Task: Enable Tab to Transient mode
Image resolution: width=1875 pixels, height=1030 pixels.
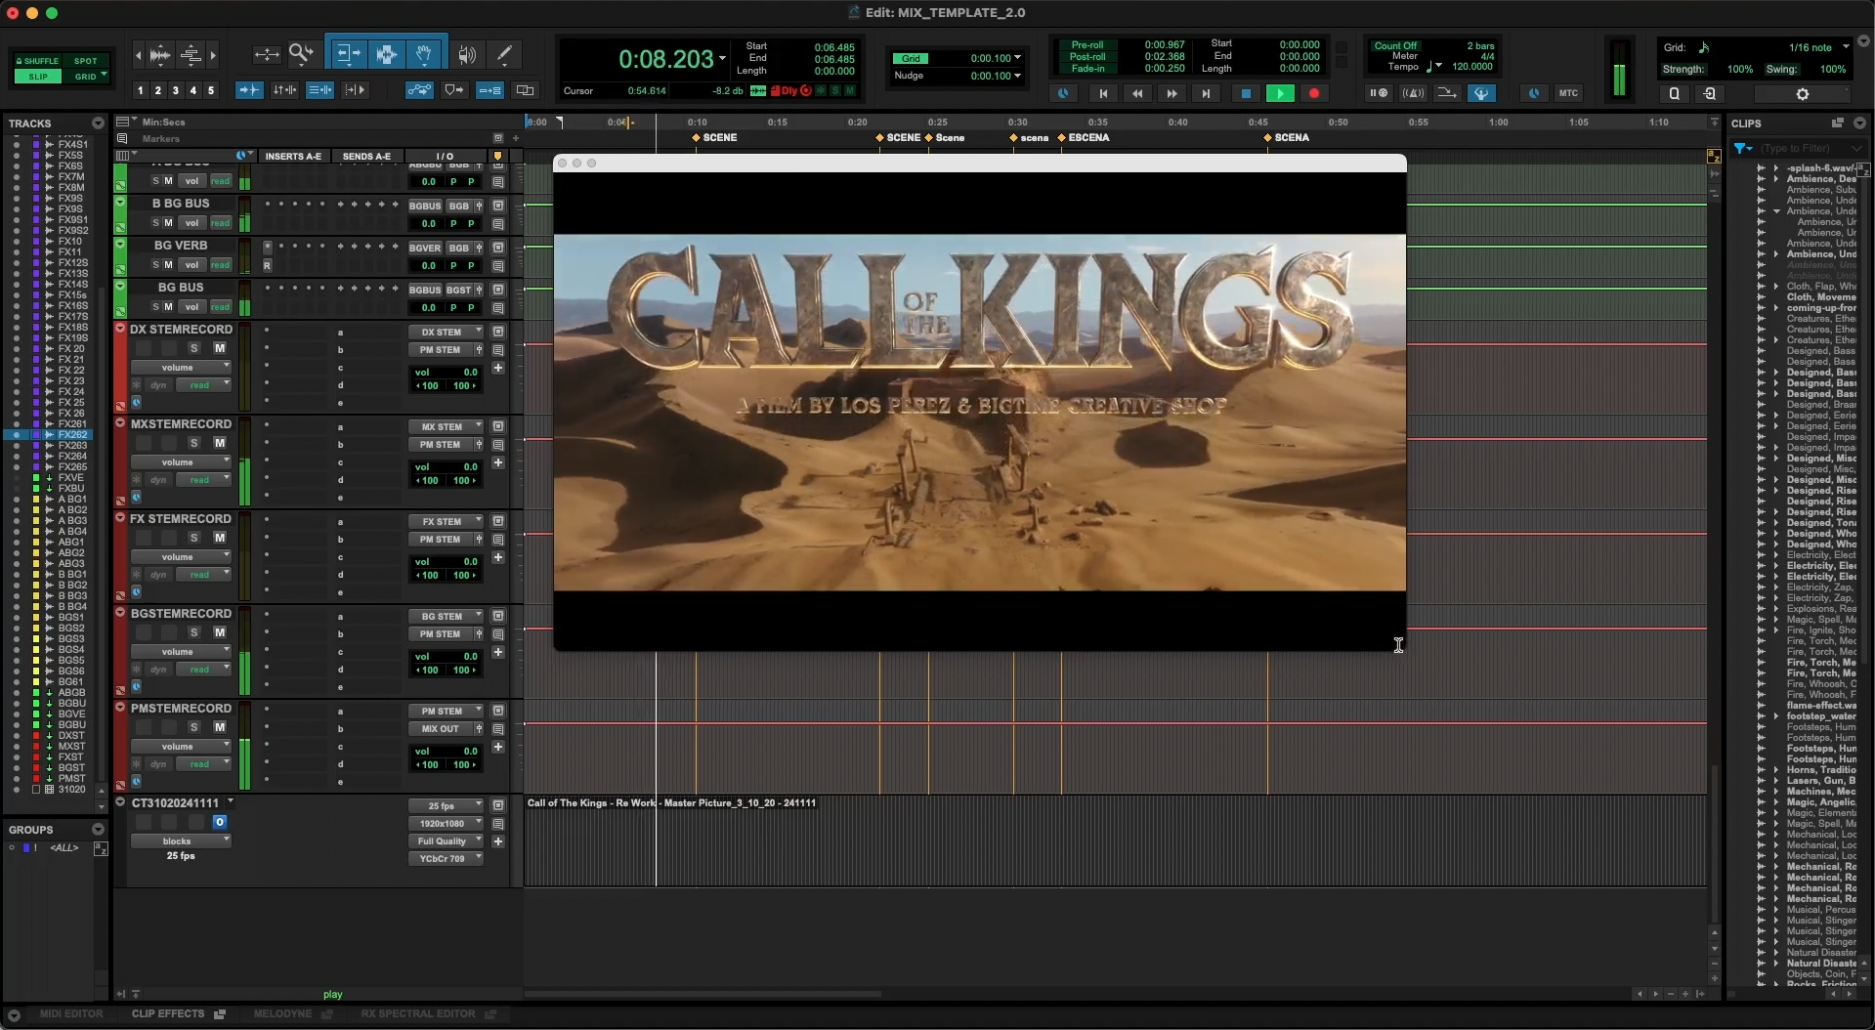Action: (x=249, y=90)
